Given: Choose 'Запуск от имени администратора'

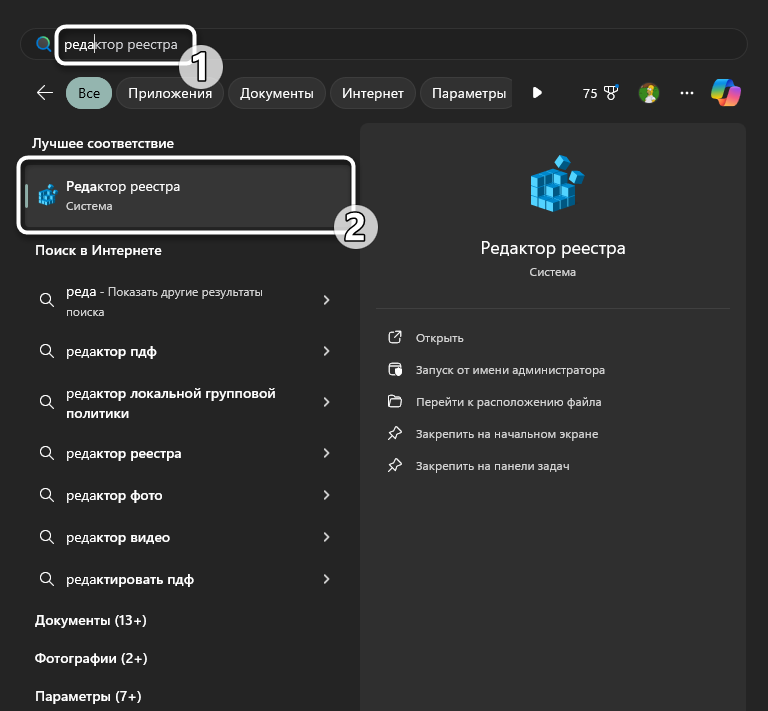Looking at the screenshot, I should (510, 370).
